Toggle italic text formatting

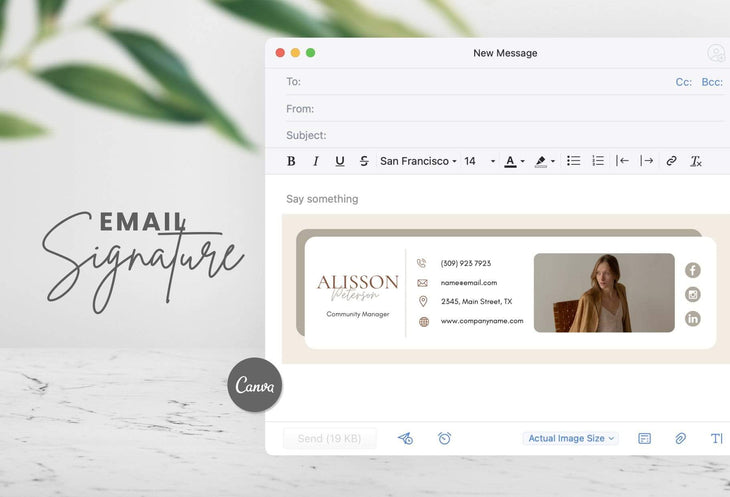(316, 161)
